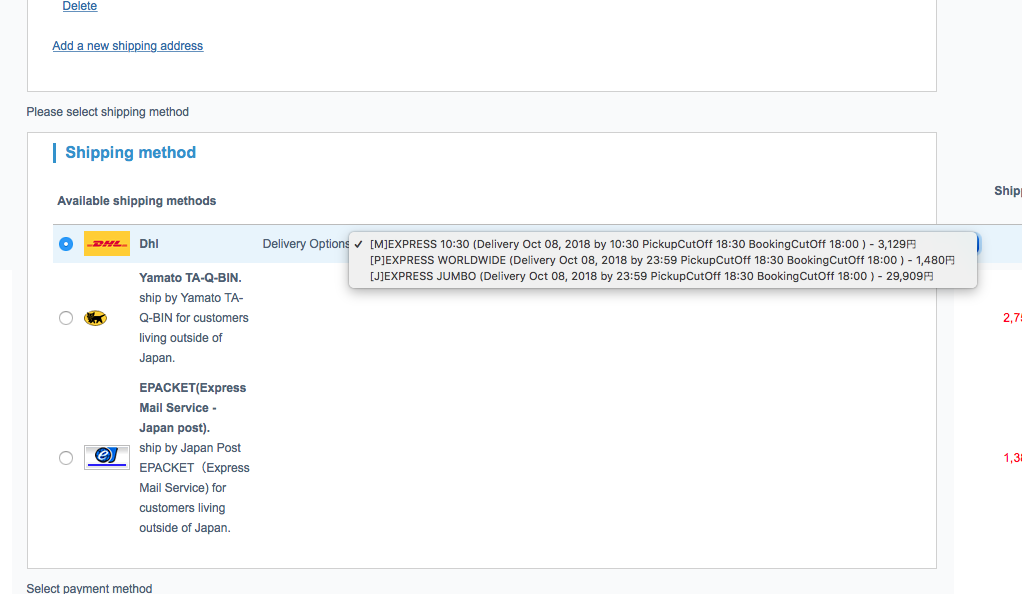Click the Dhl carrier name label
Viewport: 1022px width, 594px height.
pyautogui.click(x=149, y=244)
